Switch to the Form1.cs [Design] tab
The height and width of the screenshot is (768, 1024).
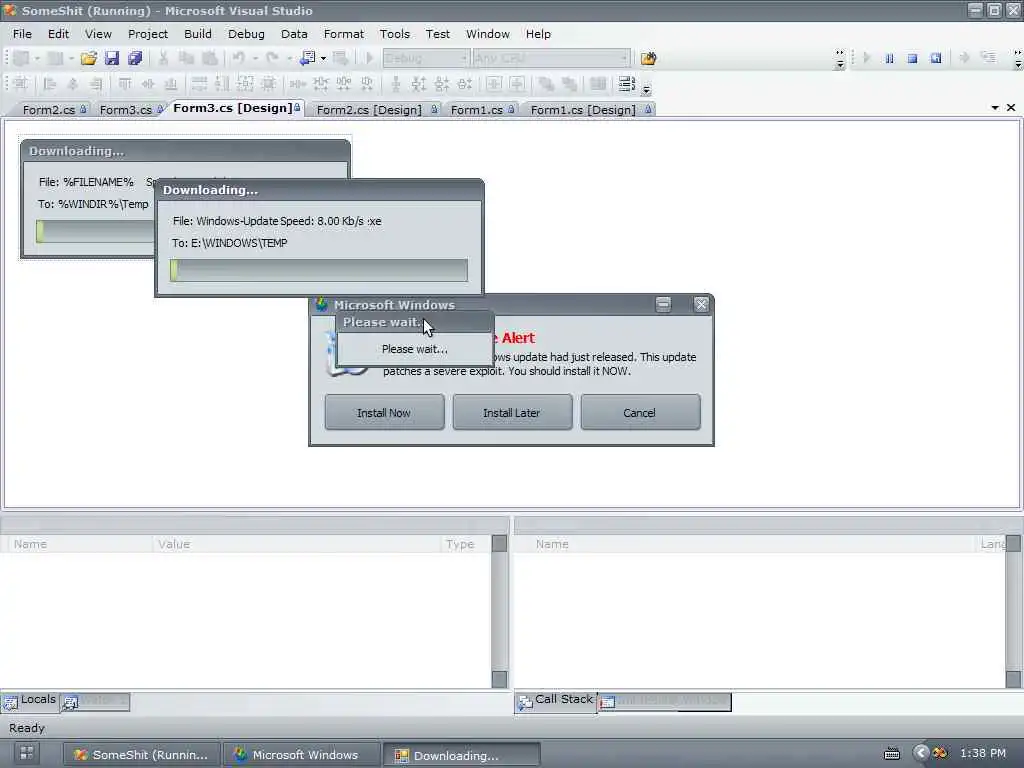[590, 110]
